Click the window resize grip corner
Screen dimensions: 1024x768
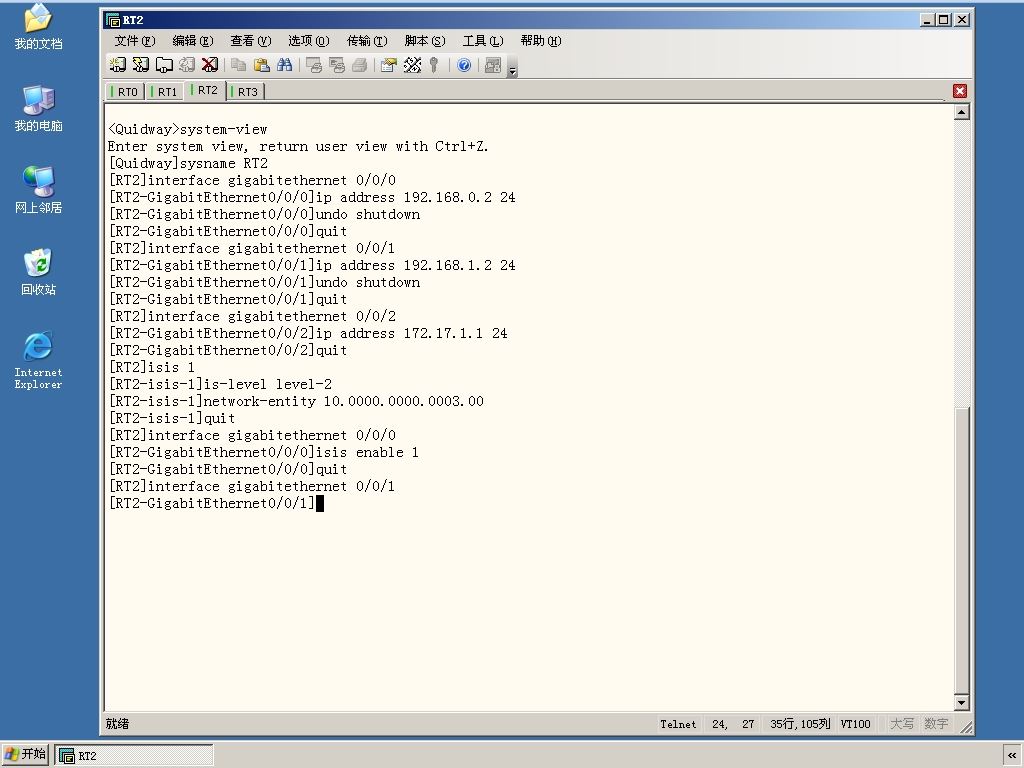coord(966,726)
